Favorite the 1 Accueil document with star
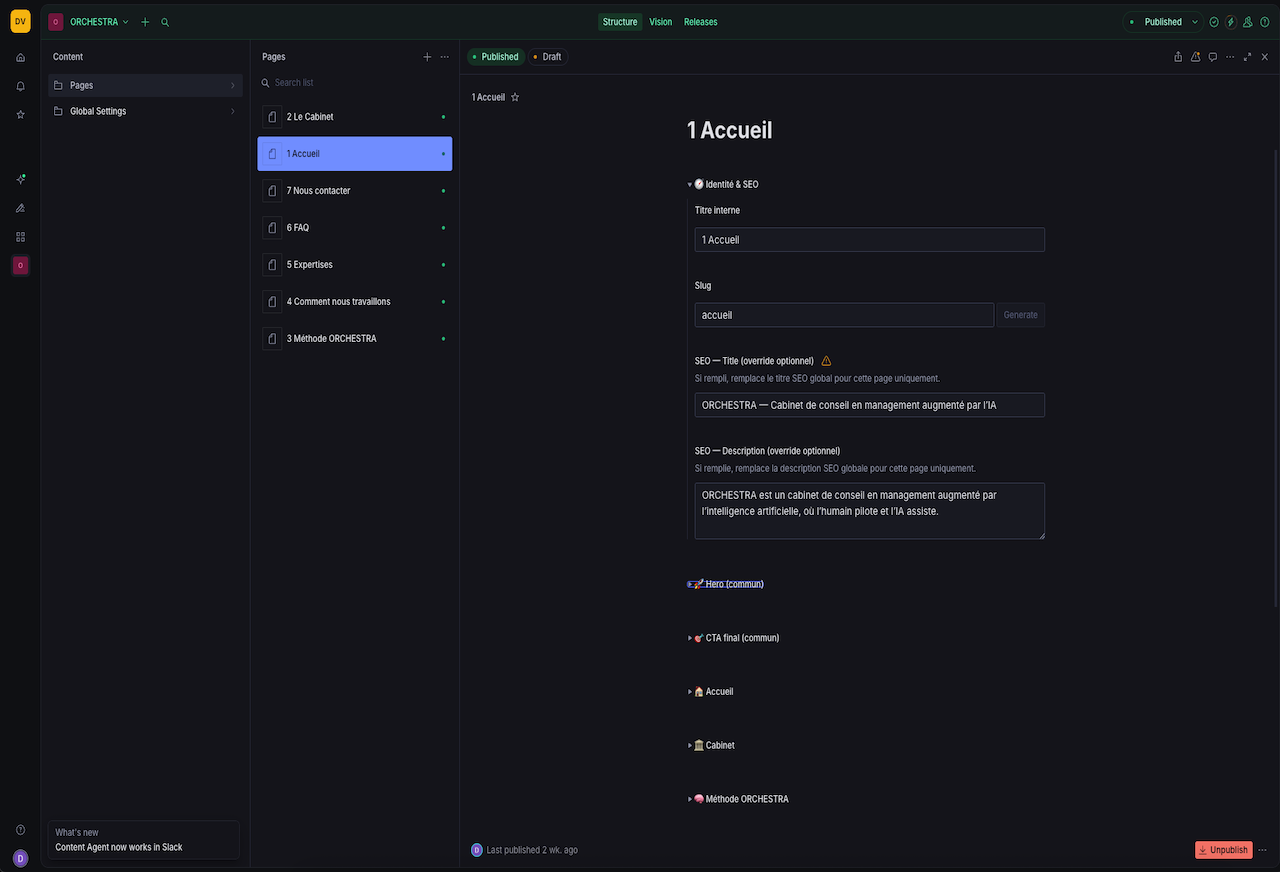The width and height of the screenshot is (1280, 872). (x=515, y=97)
